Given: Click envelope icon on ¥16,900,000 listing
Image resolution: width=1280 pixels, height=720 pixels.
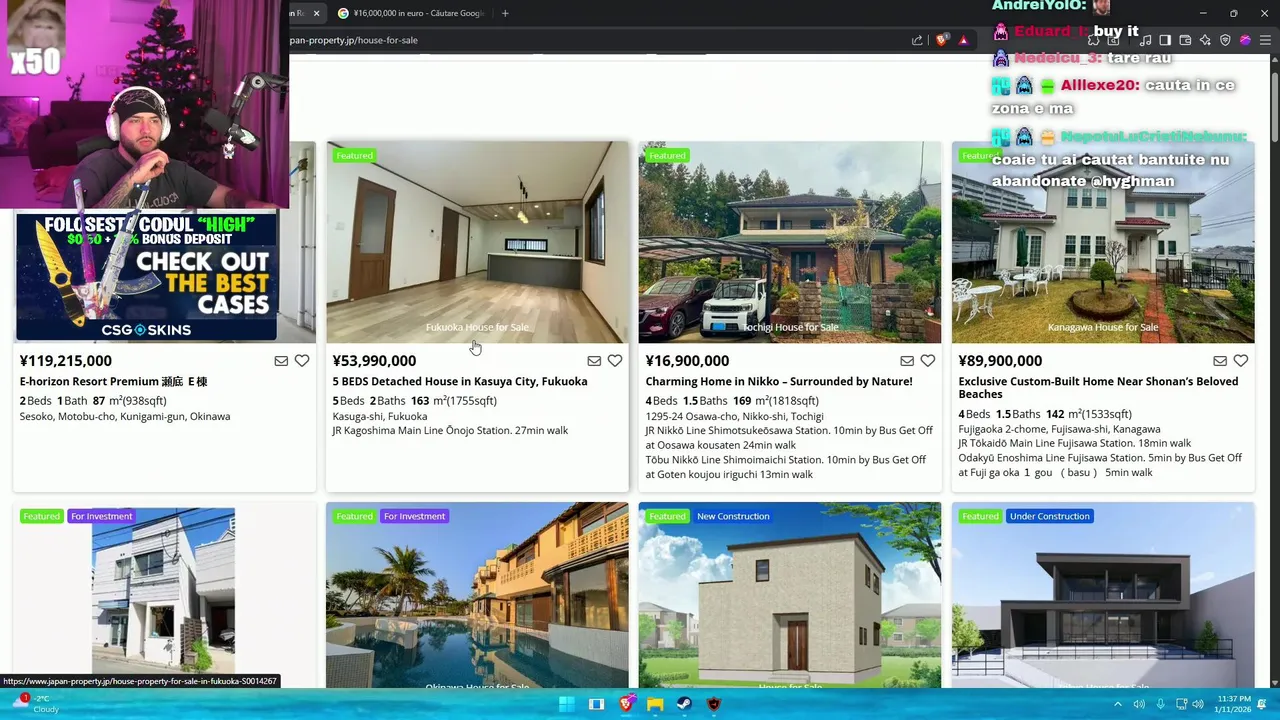Looking at the screenshot, I should coord(907,361).
